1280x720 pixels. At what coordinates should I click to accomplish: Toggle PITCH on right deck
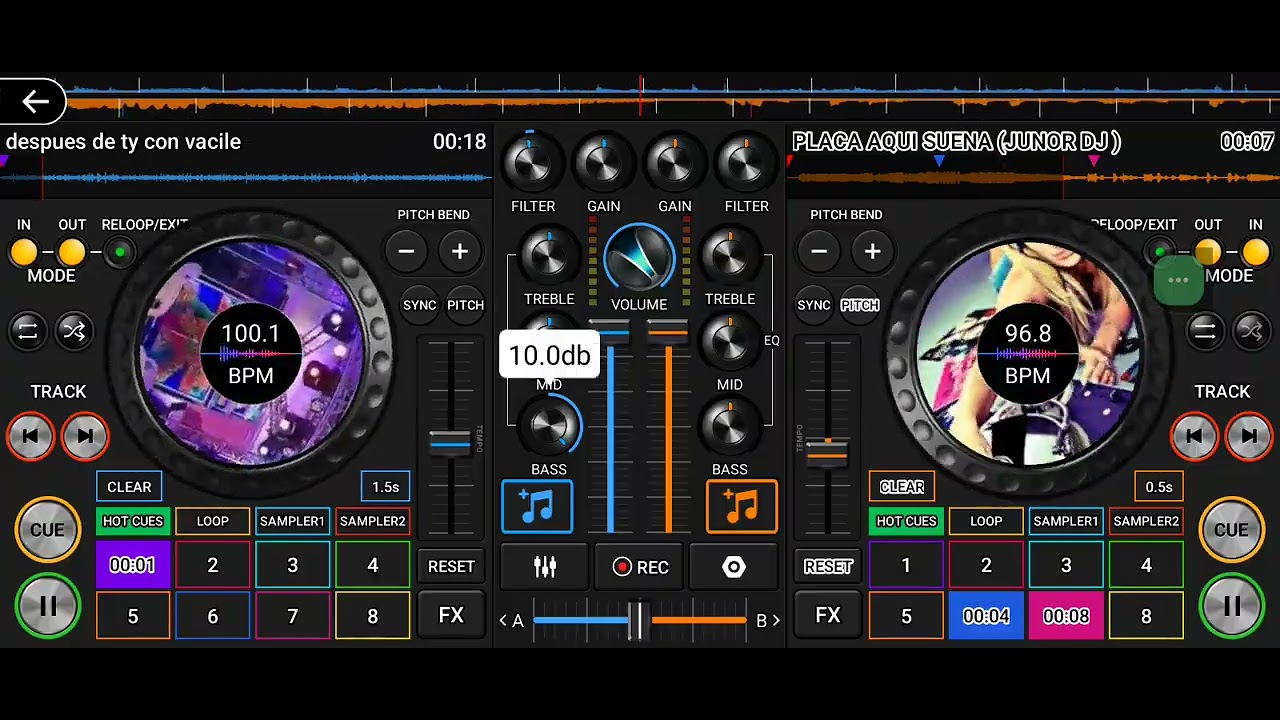pos(860,305)
